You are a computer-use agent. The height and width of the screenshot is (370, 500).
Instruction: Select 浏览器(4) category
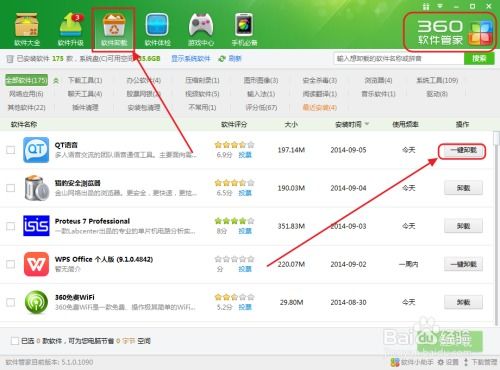tap(378, 80)
